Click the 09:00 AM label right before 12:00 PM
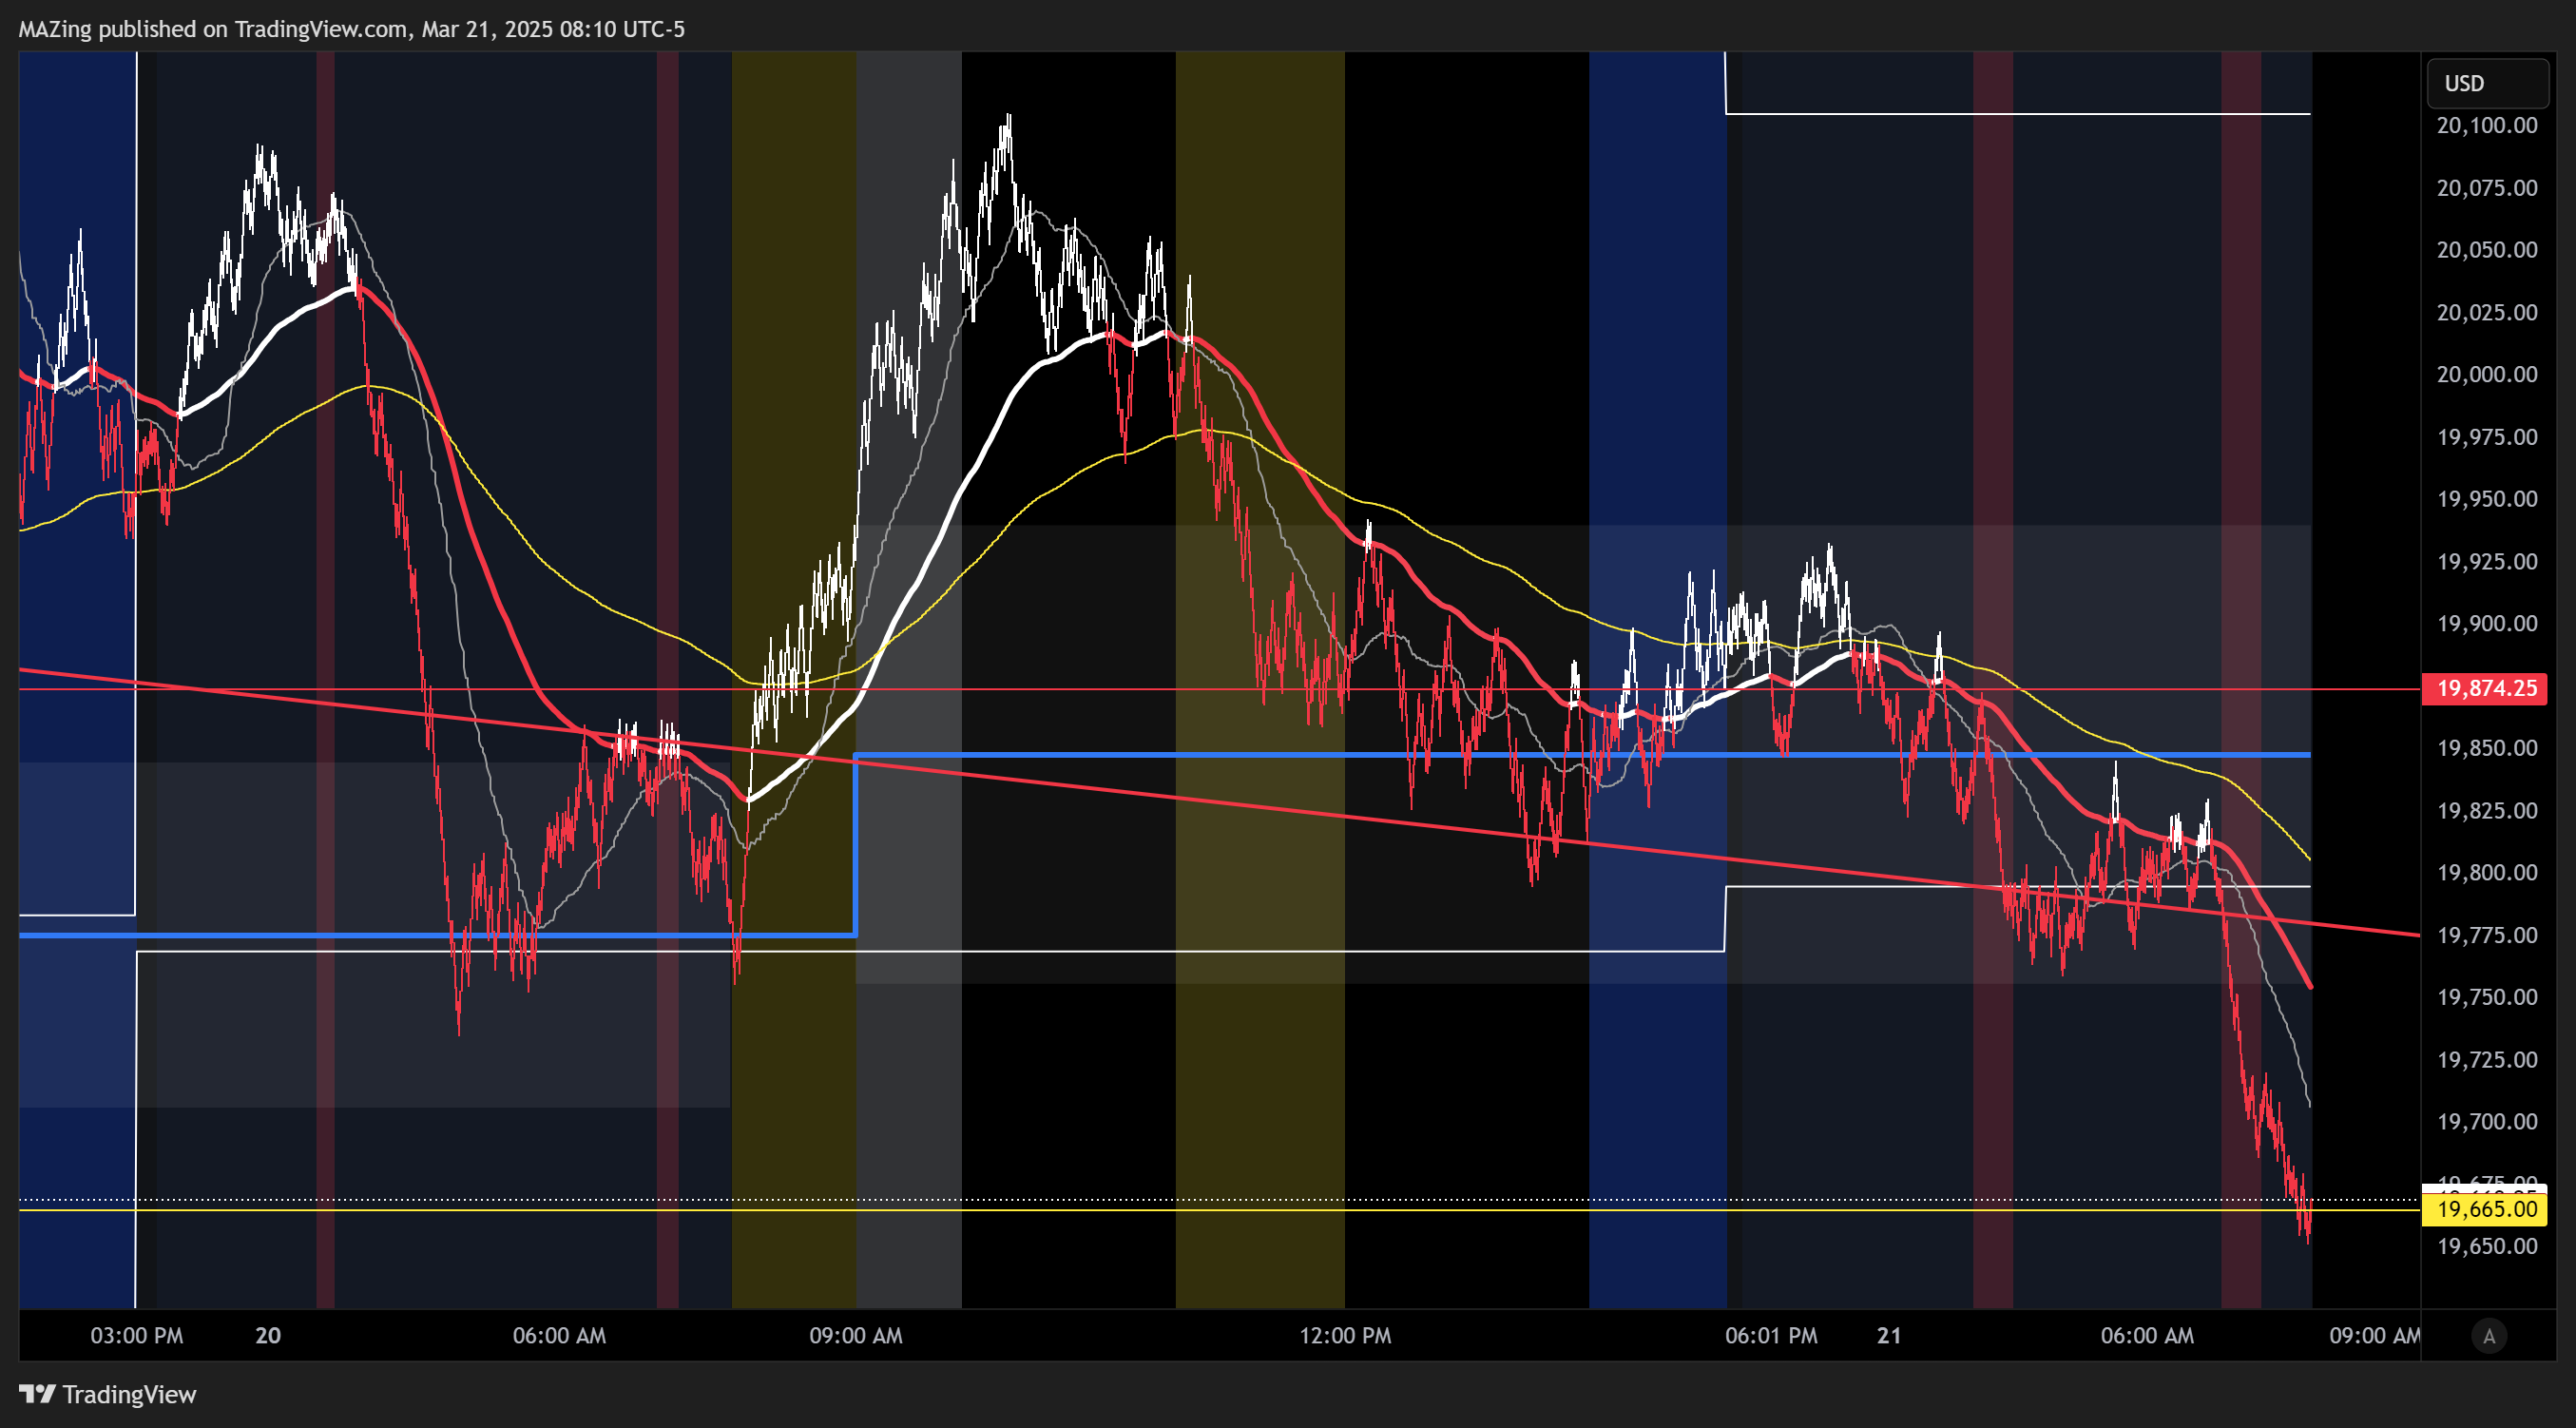Image resolution: width=2576 pixels, height=1428 pixels. coord(856,1336)
